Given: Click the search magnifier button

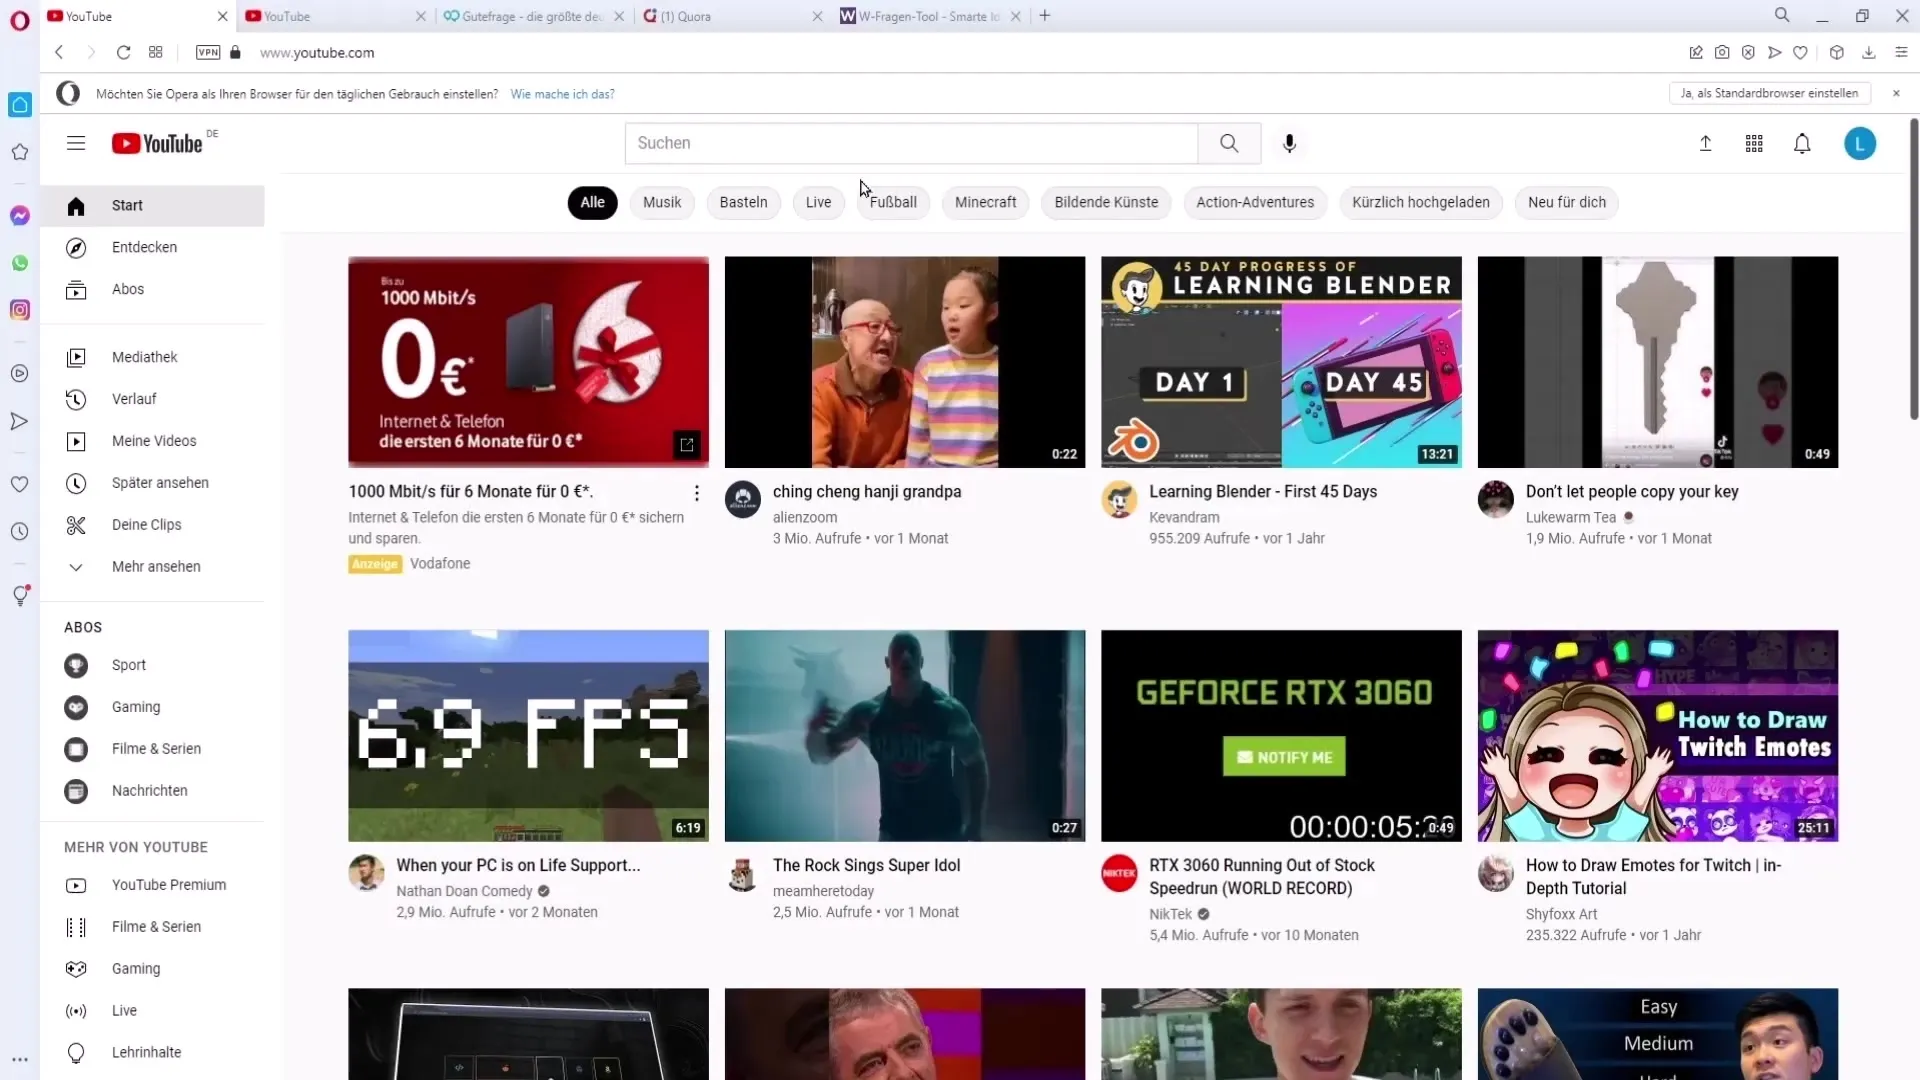Looking at the screenshot, I should tap(1229, 143).
